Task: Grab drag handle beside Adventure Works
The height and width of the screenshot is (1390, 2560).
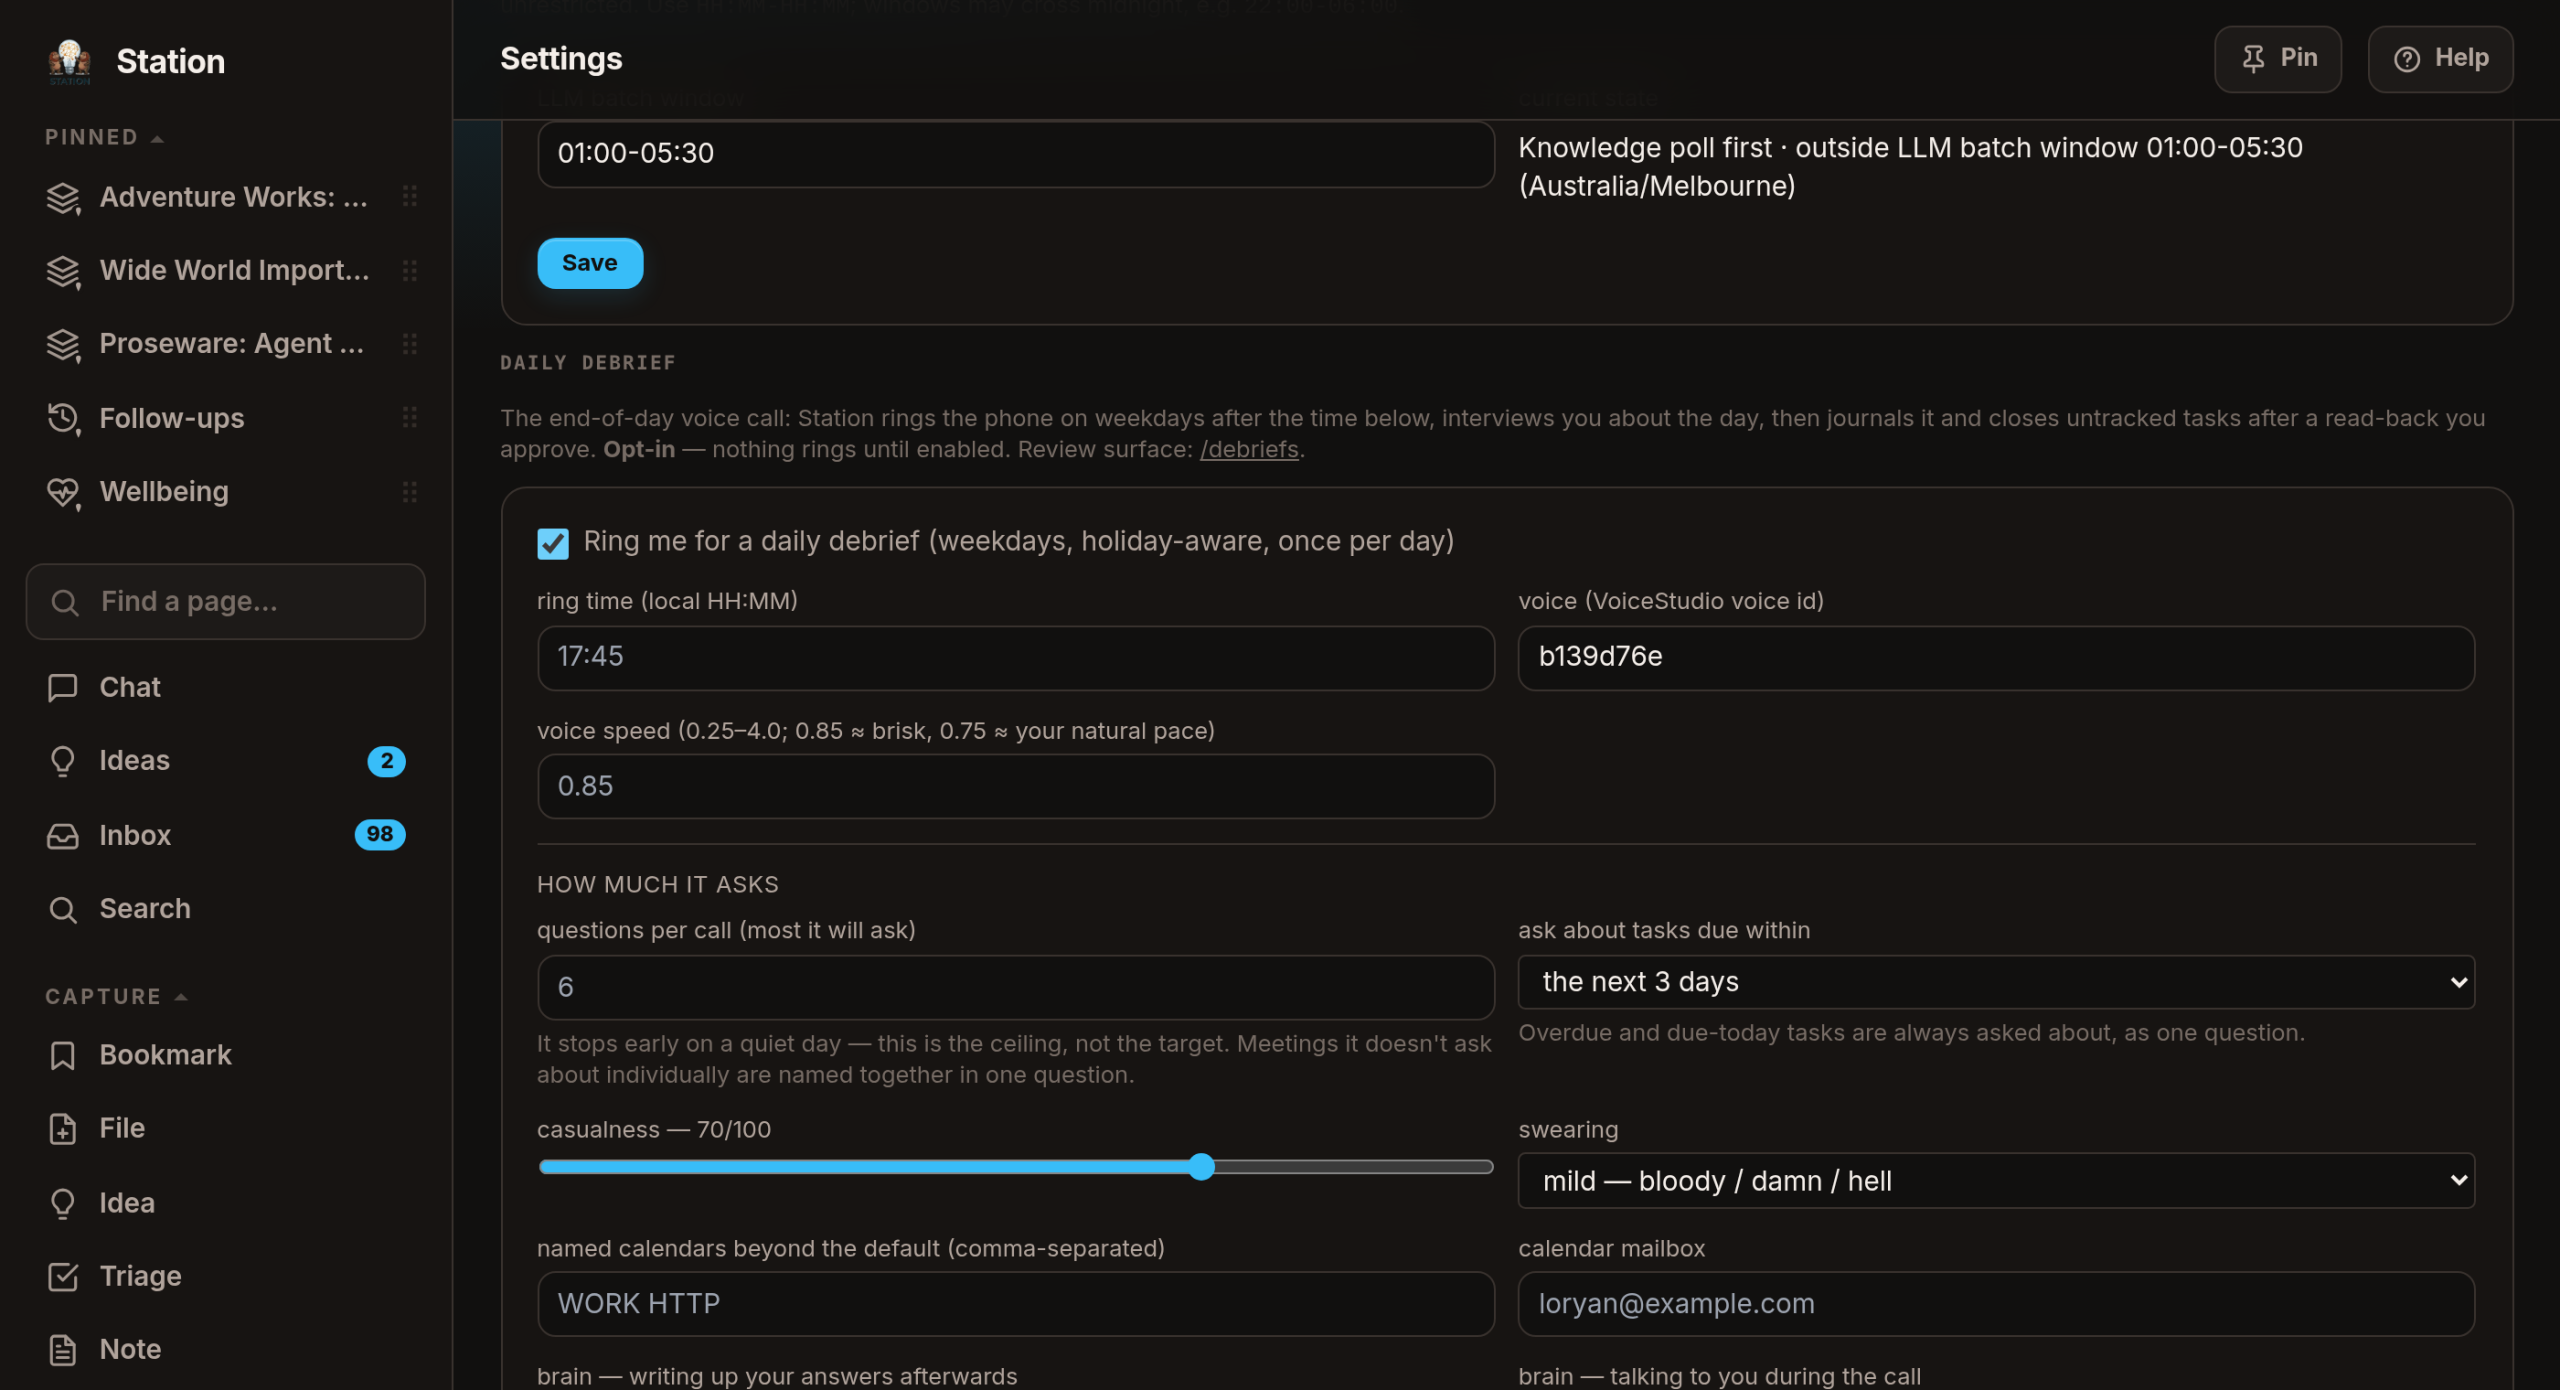Action: [410, 197]
